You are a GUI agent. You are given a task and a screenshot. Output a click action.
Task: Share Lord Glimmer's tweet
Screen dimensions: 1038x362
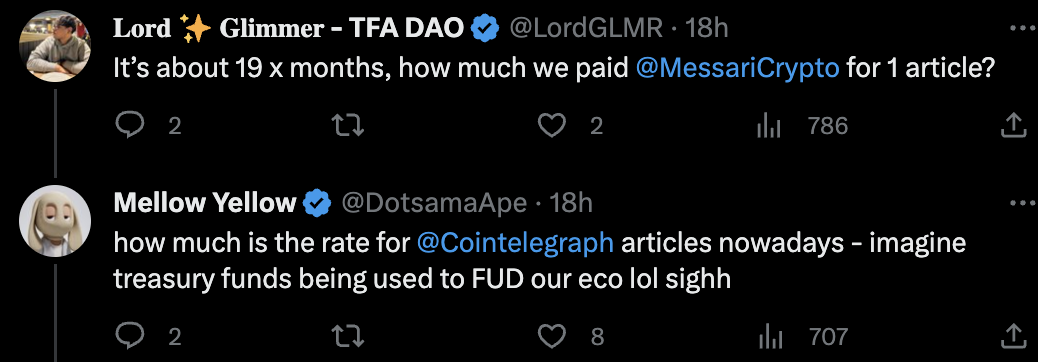pyautogui.click(x=1012, y=125)
